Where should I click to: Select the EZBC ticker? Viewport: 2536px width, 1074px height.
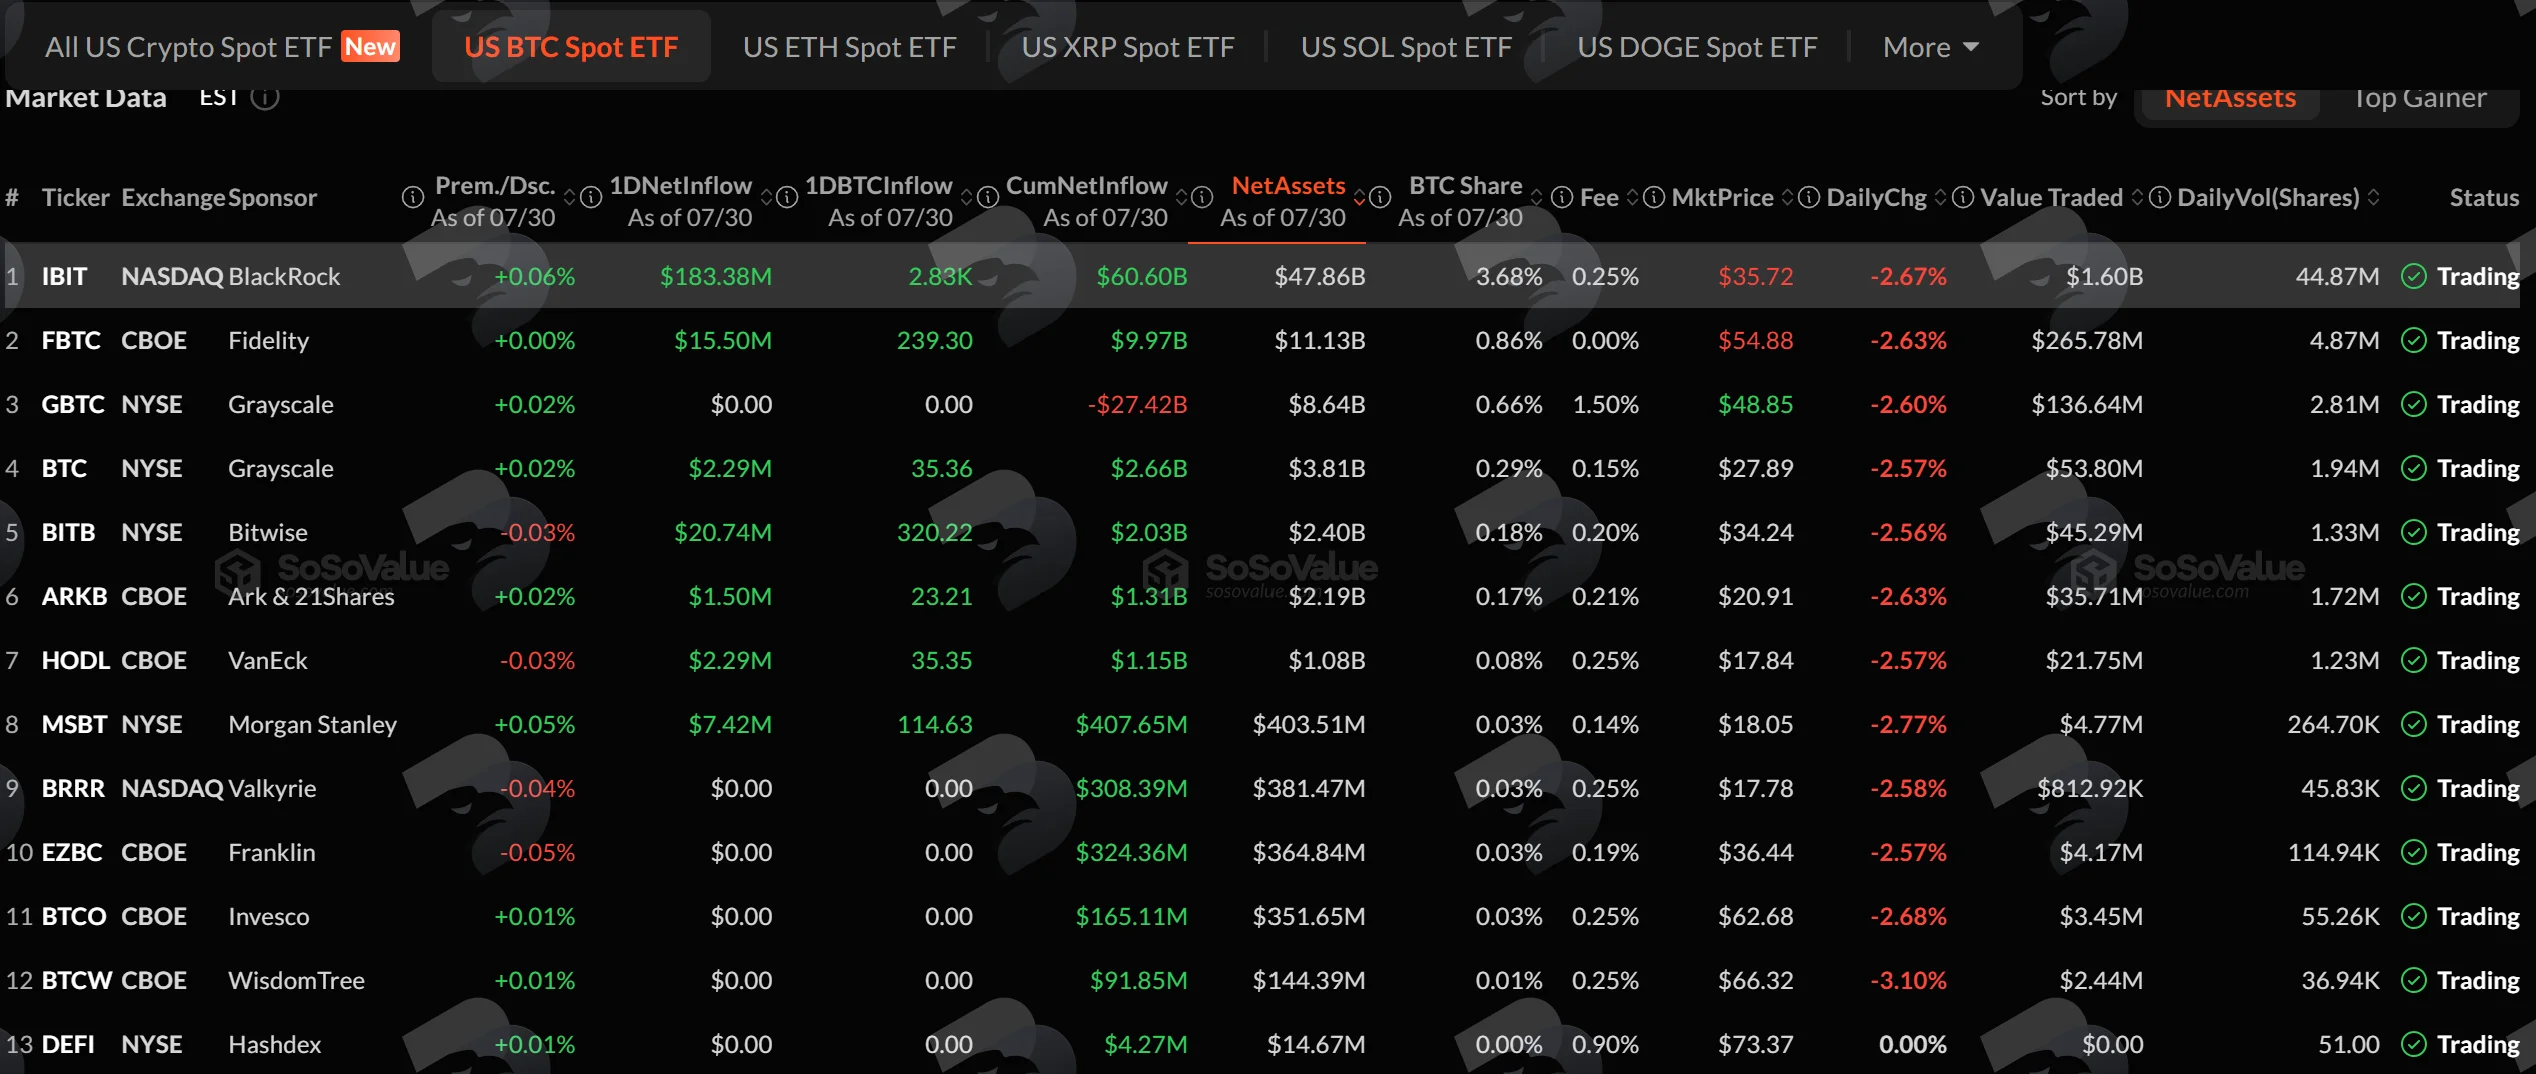[72, 852]
